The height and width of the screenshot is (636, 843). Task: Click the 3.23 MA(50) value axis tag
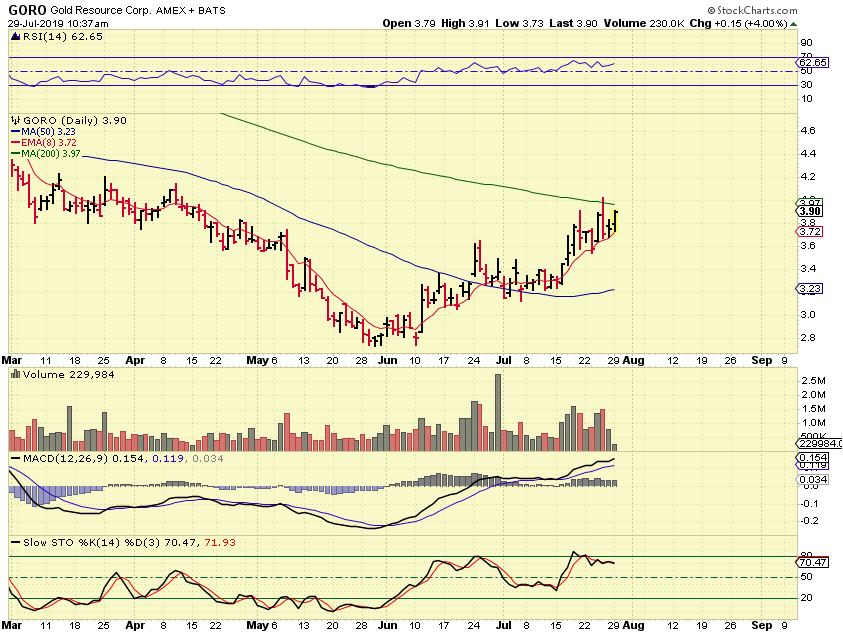810,289
